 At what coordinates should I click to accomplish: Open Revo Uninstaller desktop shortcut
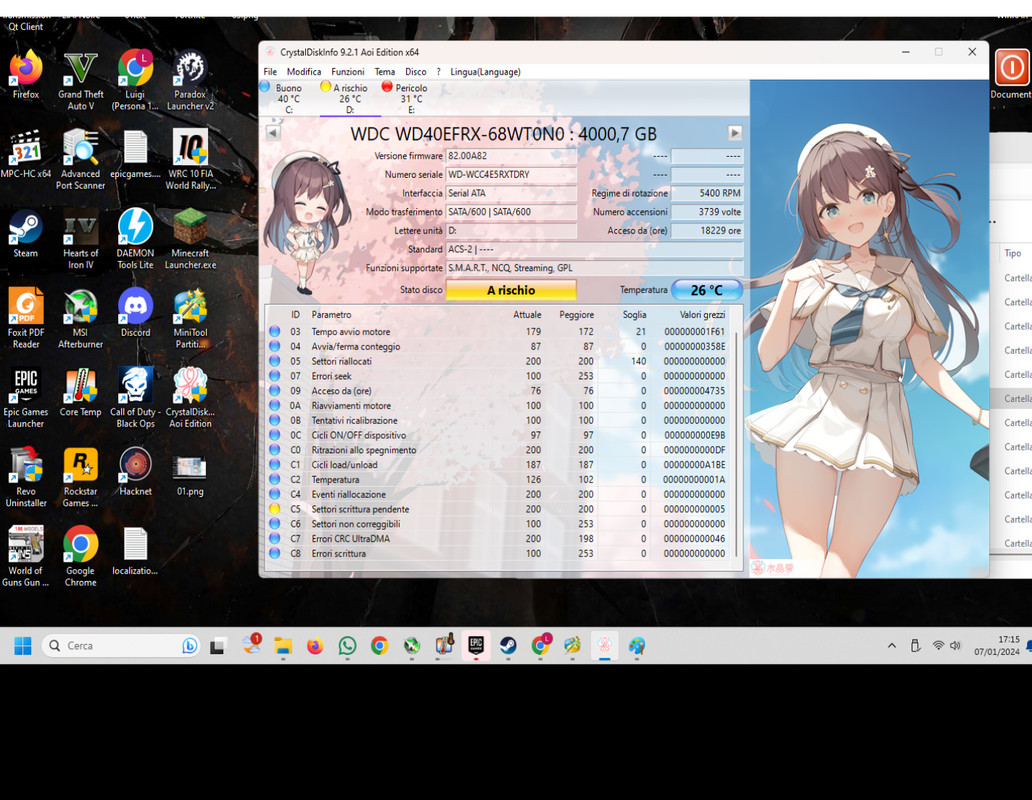coord(26,478)
